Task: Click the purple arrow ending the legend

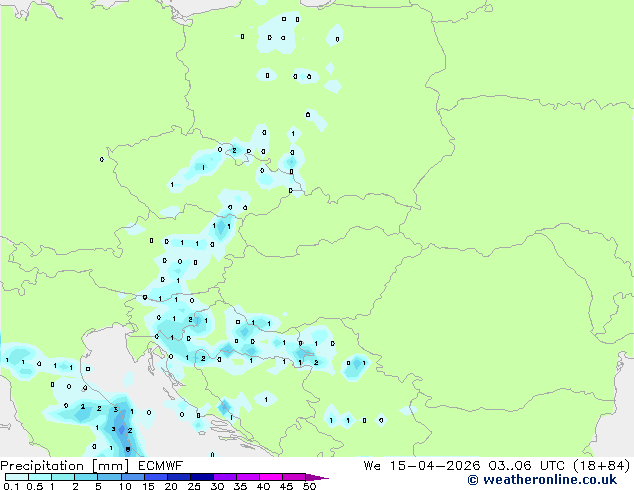Action: (x=317, y=477)
